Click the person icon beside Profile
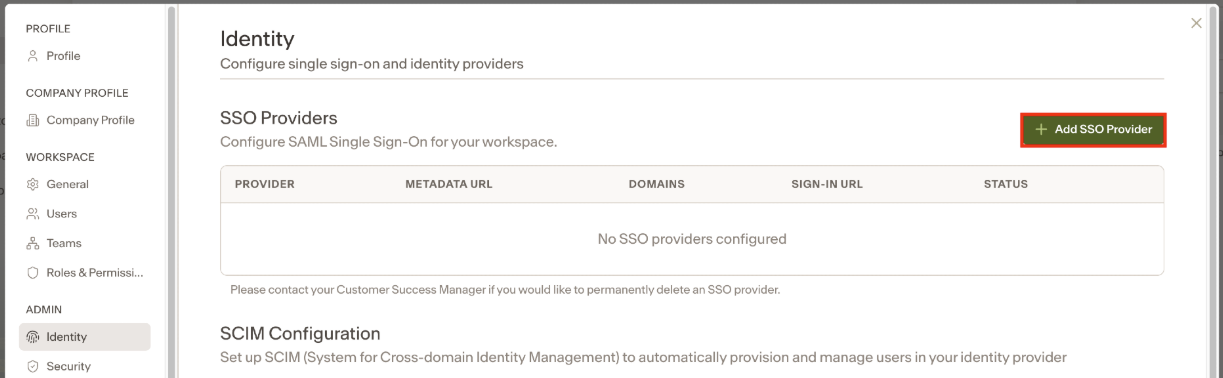1223x378 pixels. point(33,56)
